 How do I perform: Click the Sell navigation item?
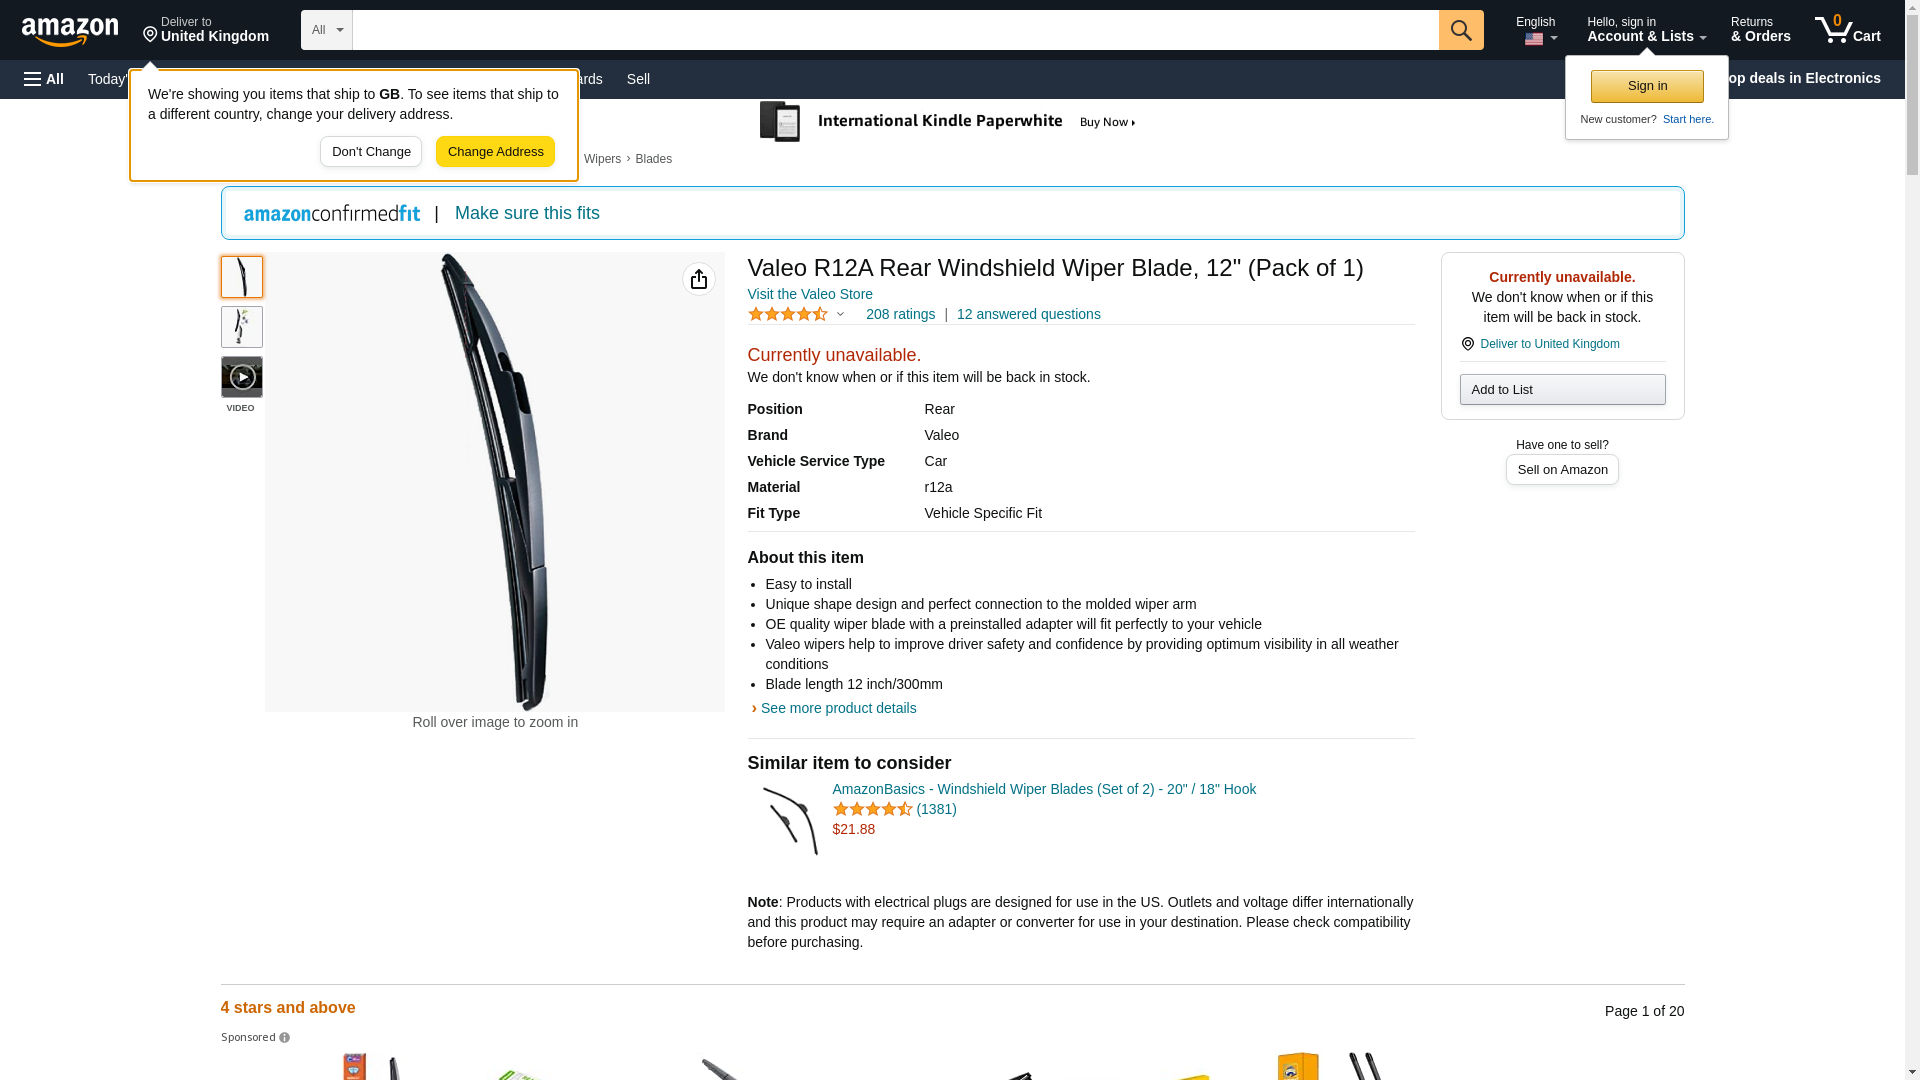[638, 79]
